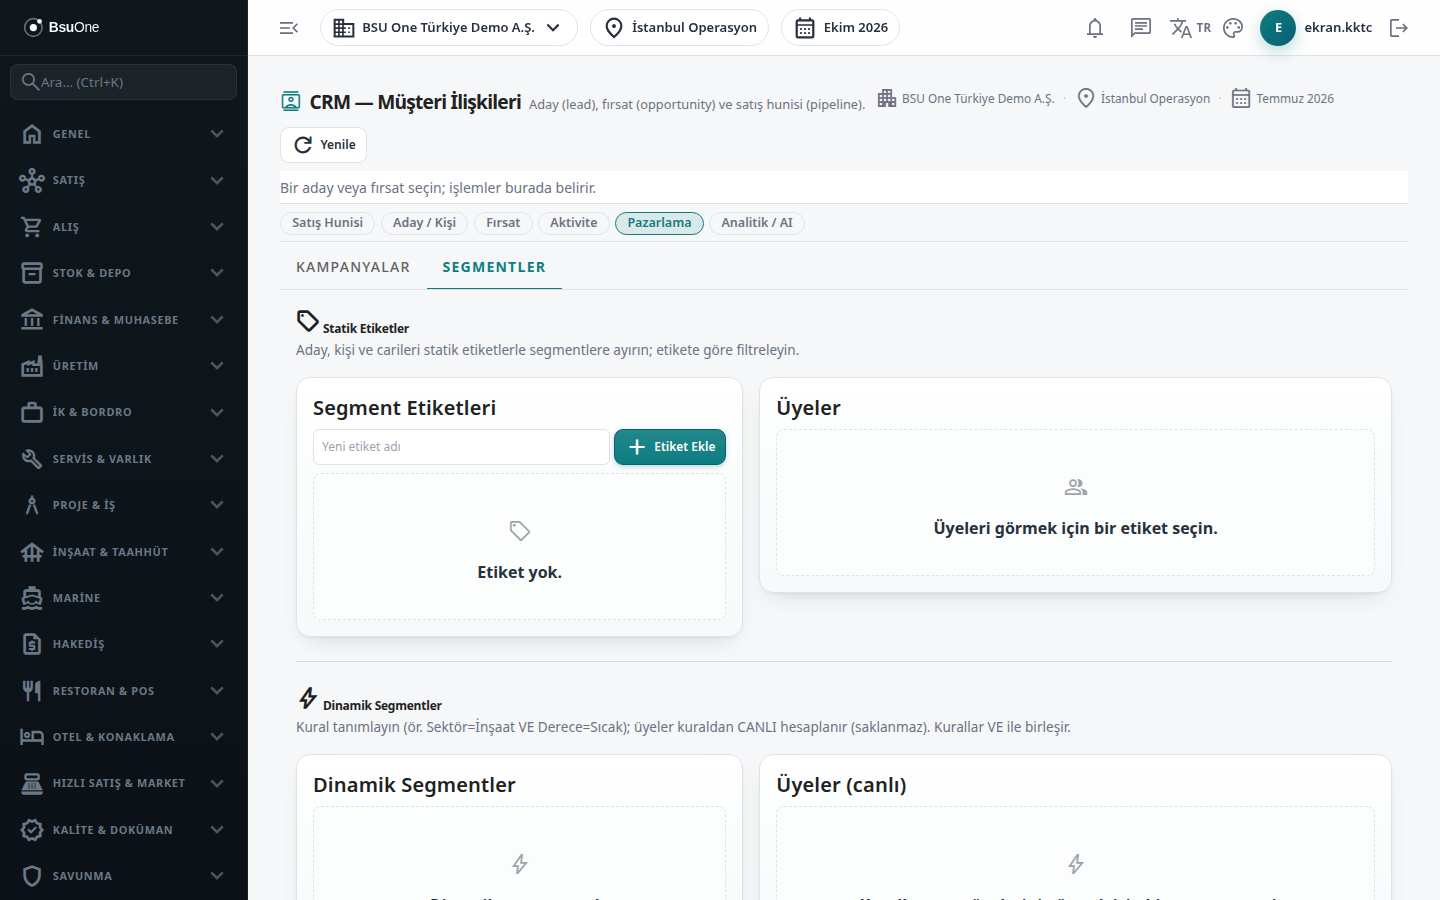Select the İstanbul Operasyon location button
Image resolution: width=1440 pixels, height=900 pixels.
tap(680, 28)
